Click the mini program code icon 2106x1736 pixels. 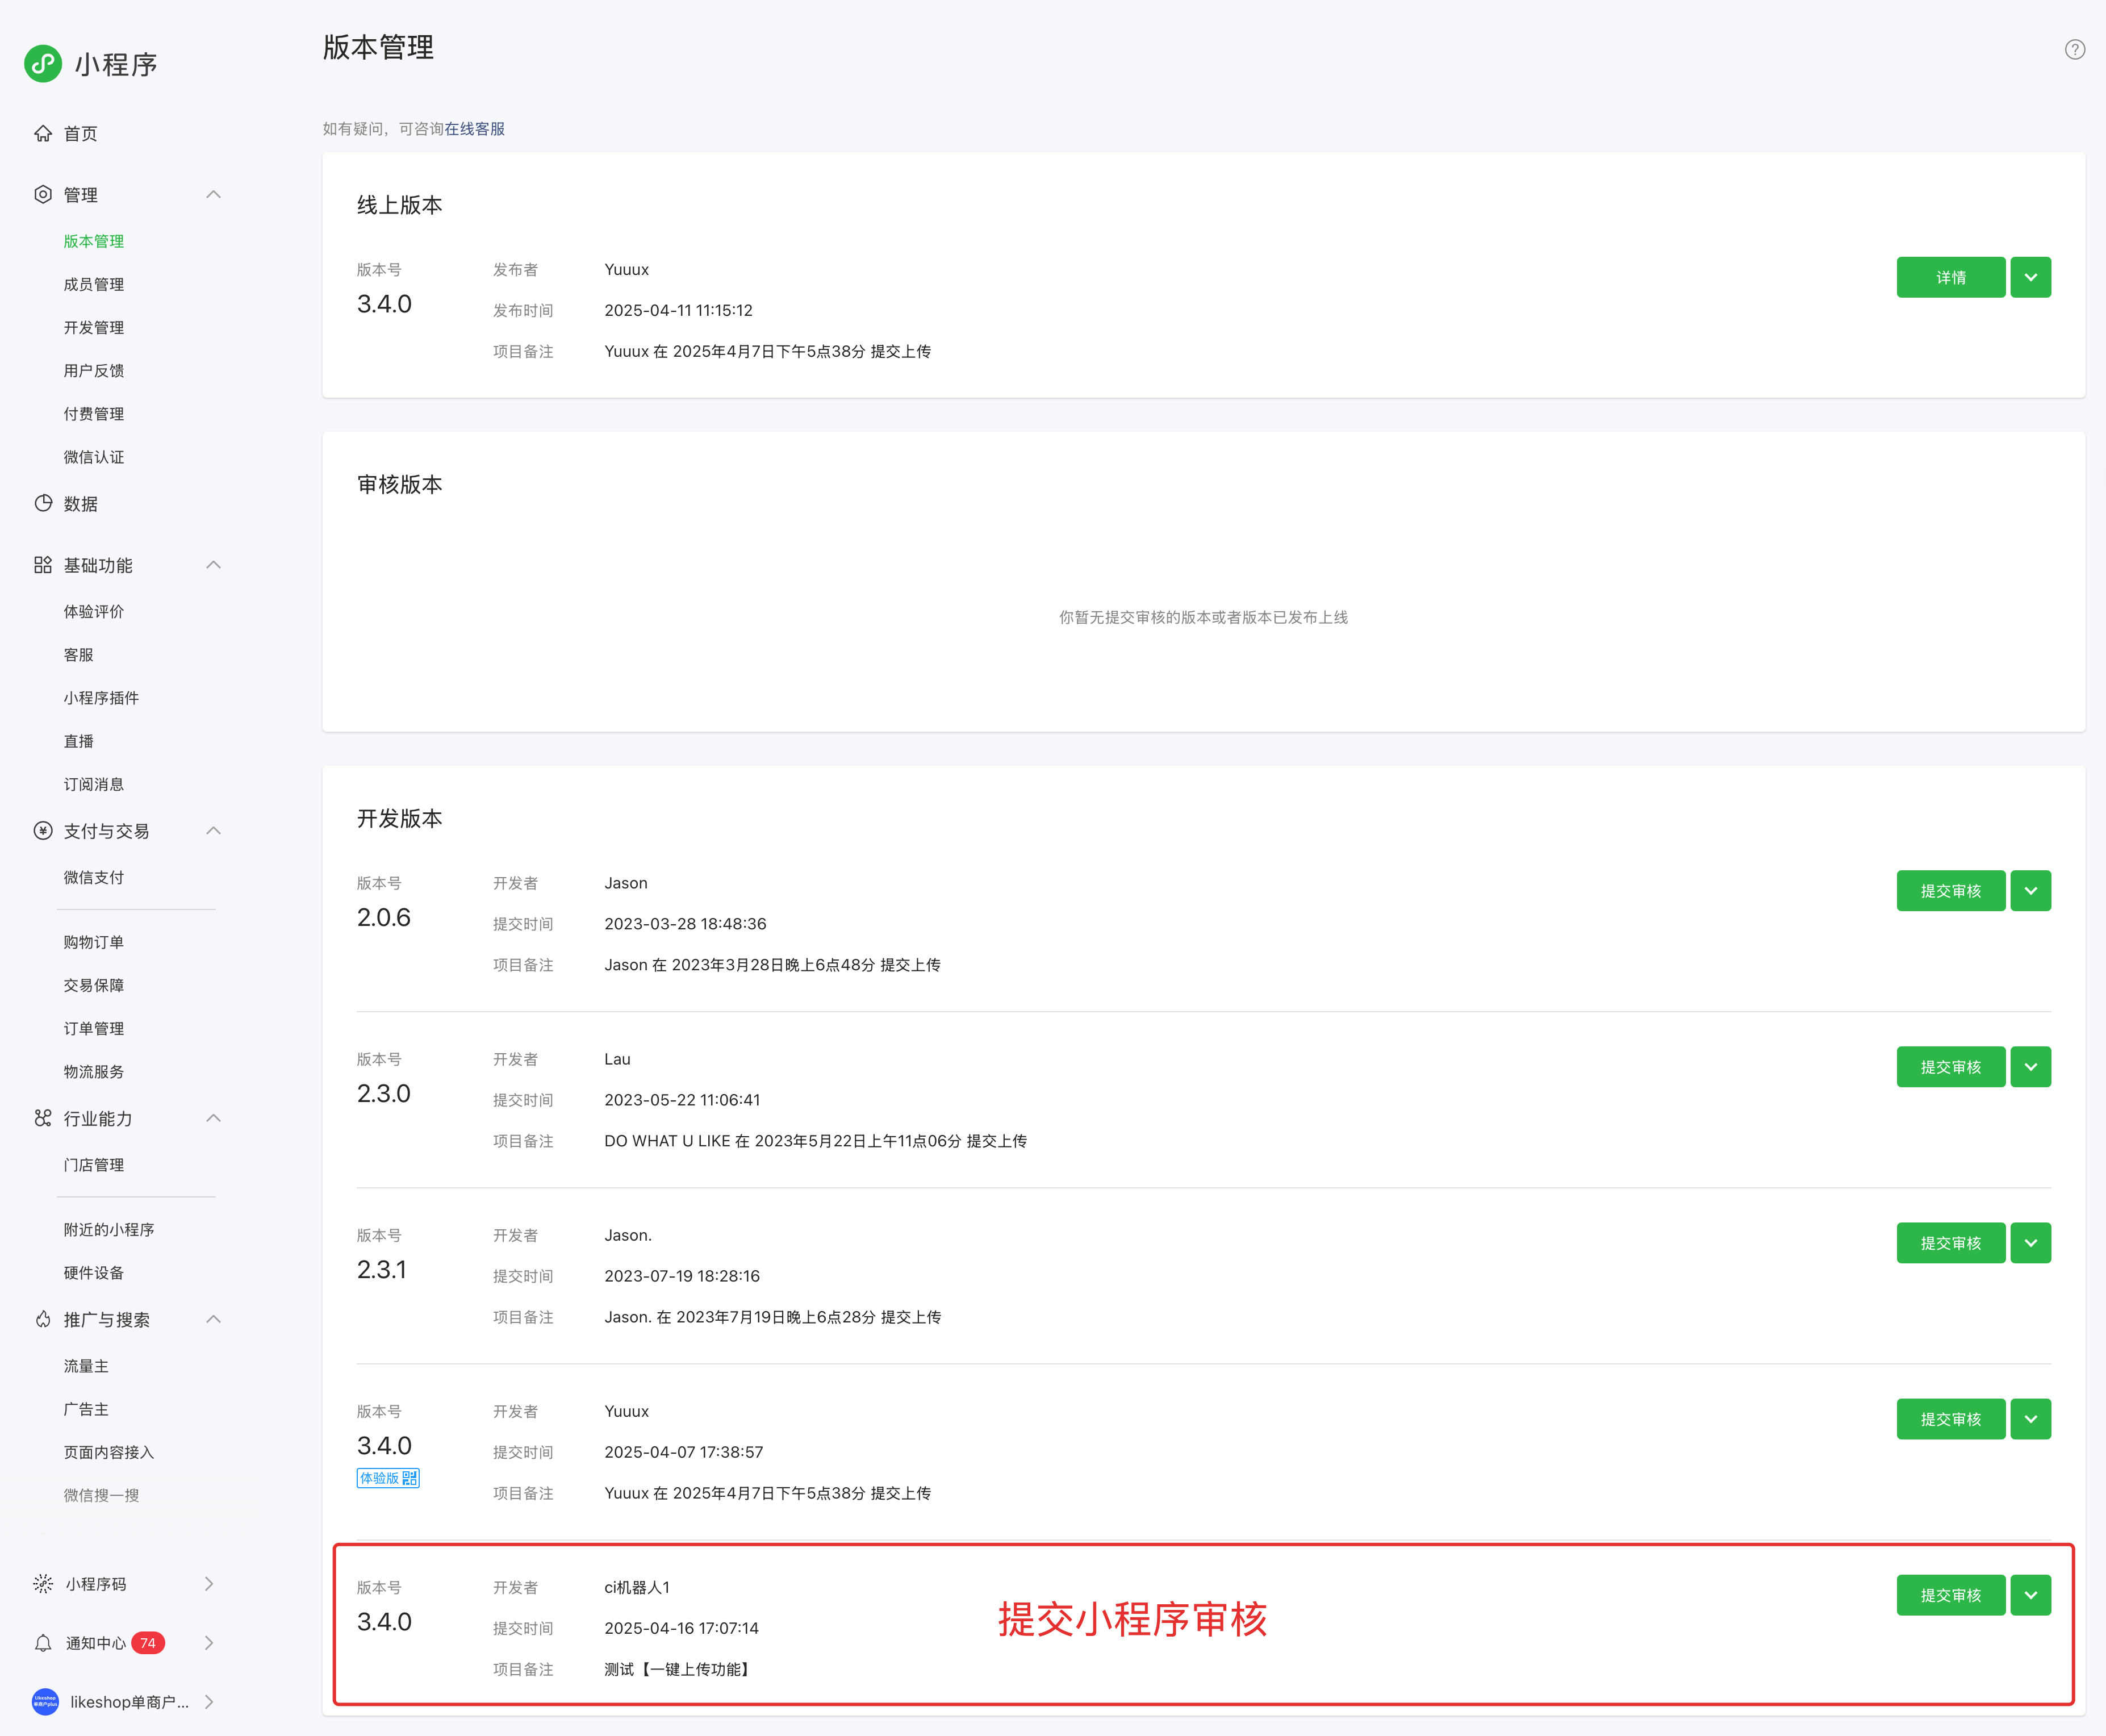43,1584
